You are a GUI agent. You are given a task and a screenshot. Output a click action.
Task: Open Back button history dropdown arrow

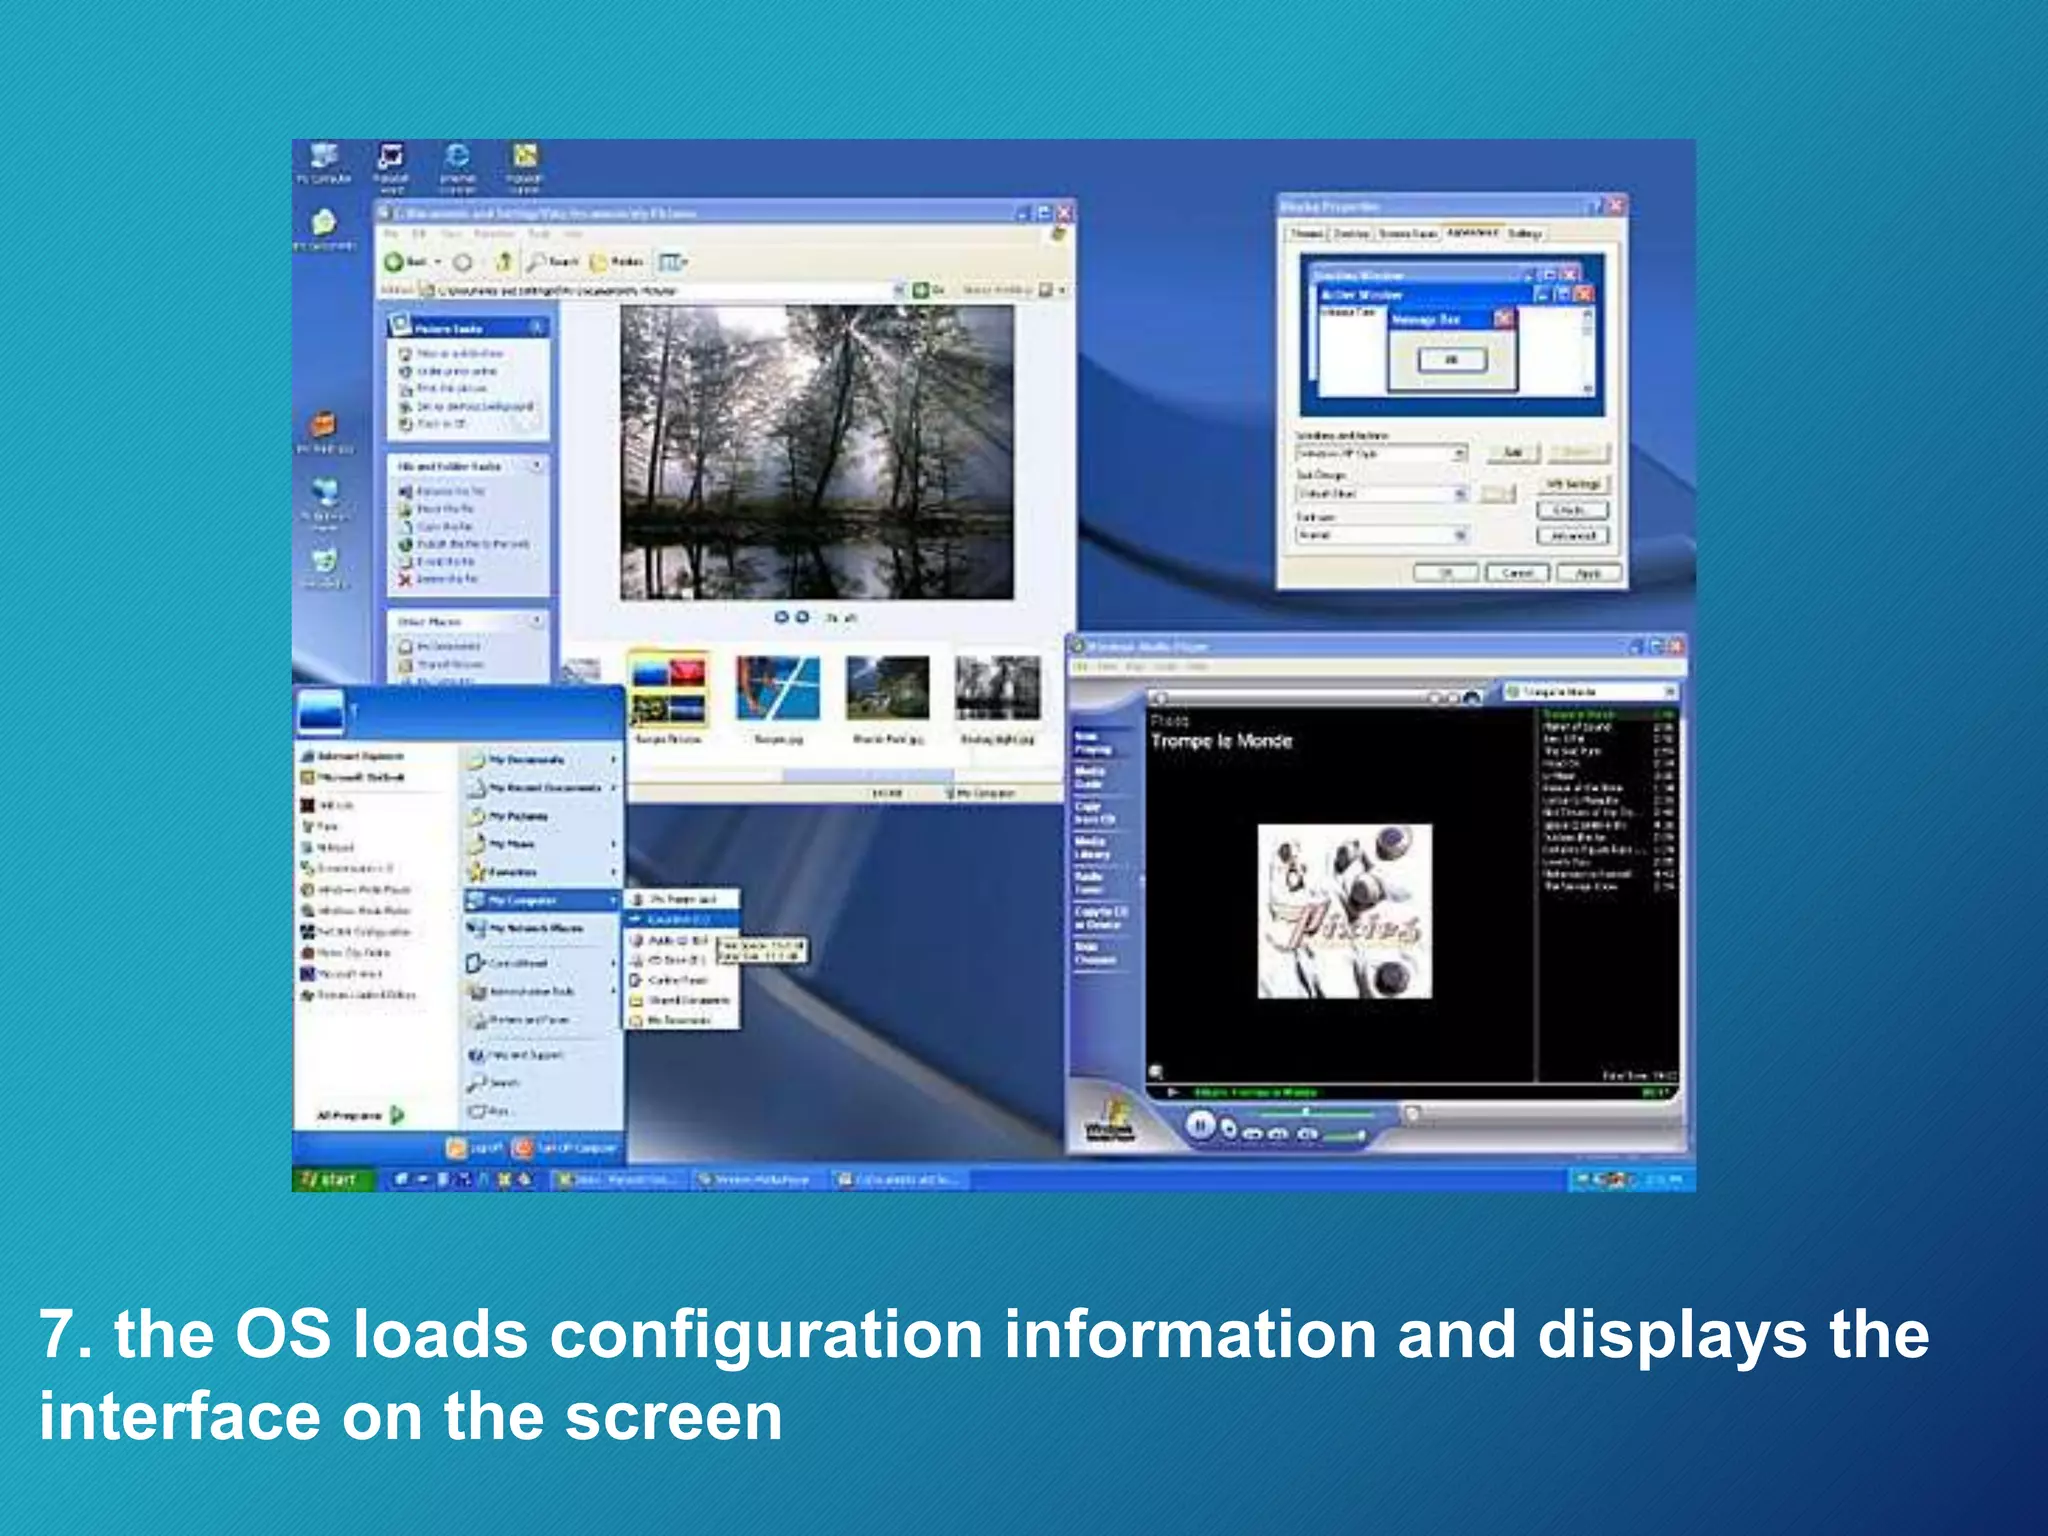(437, 262)
